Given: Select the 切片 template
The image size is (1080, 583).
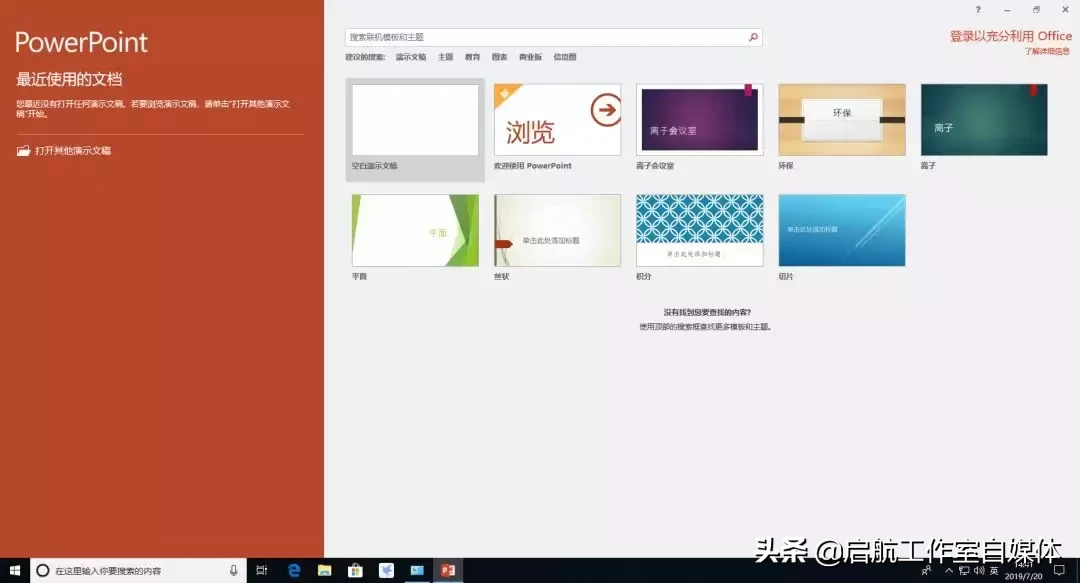Looking at the screenshot, I should [x=841, y=229].
